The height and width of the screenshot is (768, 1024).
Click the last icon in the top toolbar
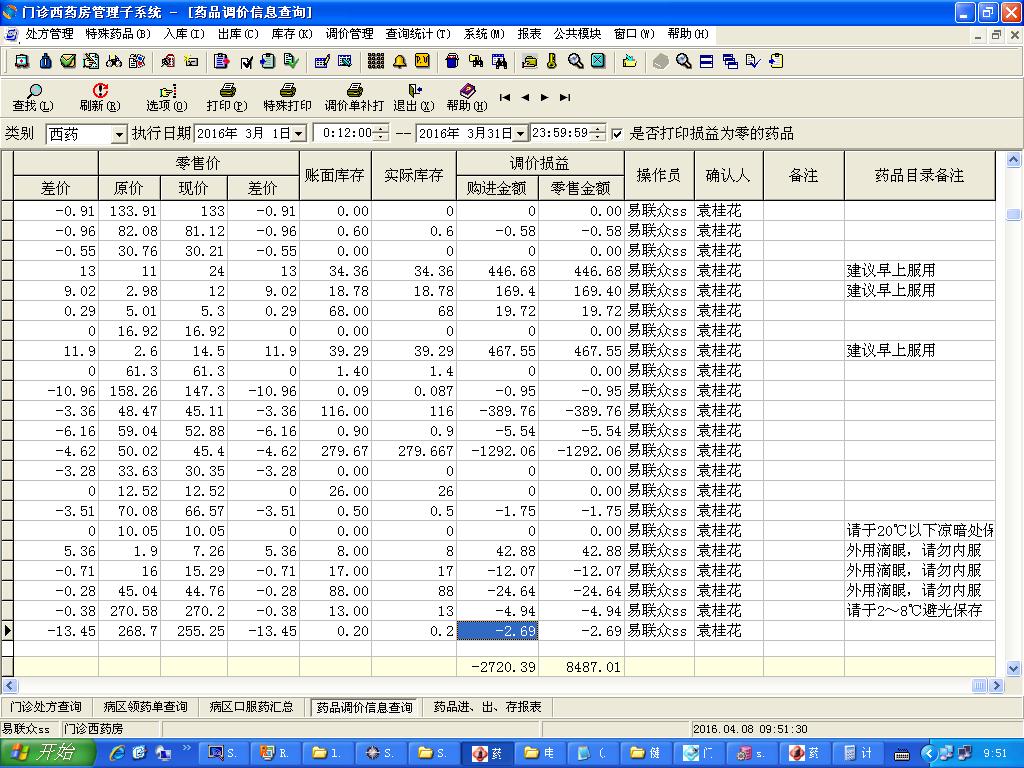coord(776,61)
